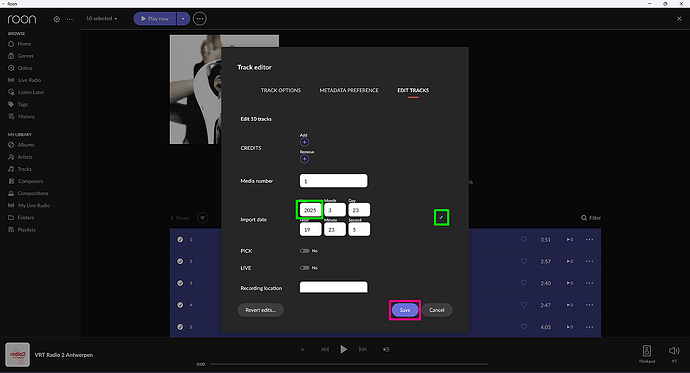Viewport: 690px width, 373px height.
Task: Click the Play now button
Action: pos(155,19)
